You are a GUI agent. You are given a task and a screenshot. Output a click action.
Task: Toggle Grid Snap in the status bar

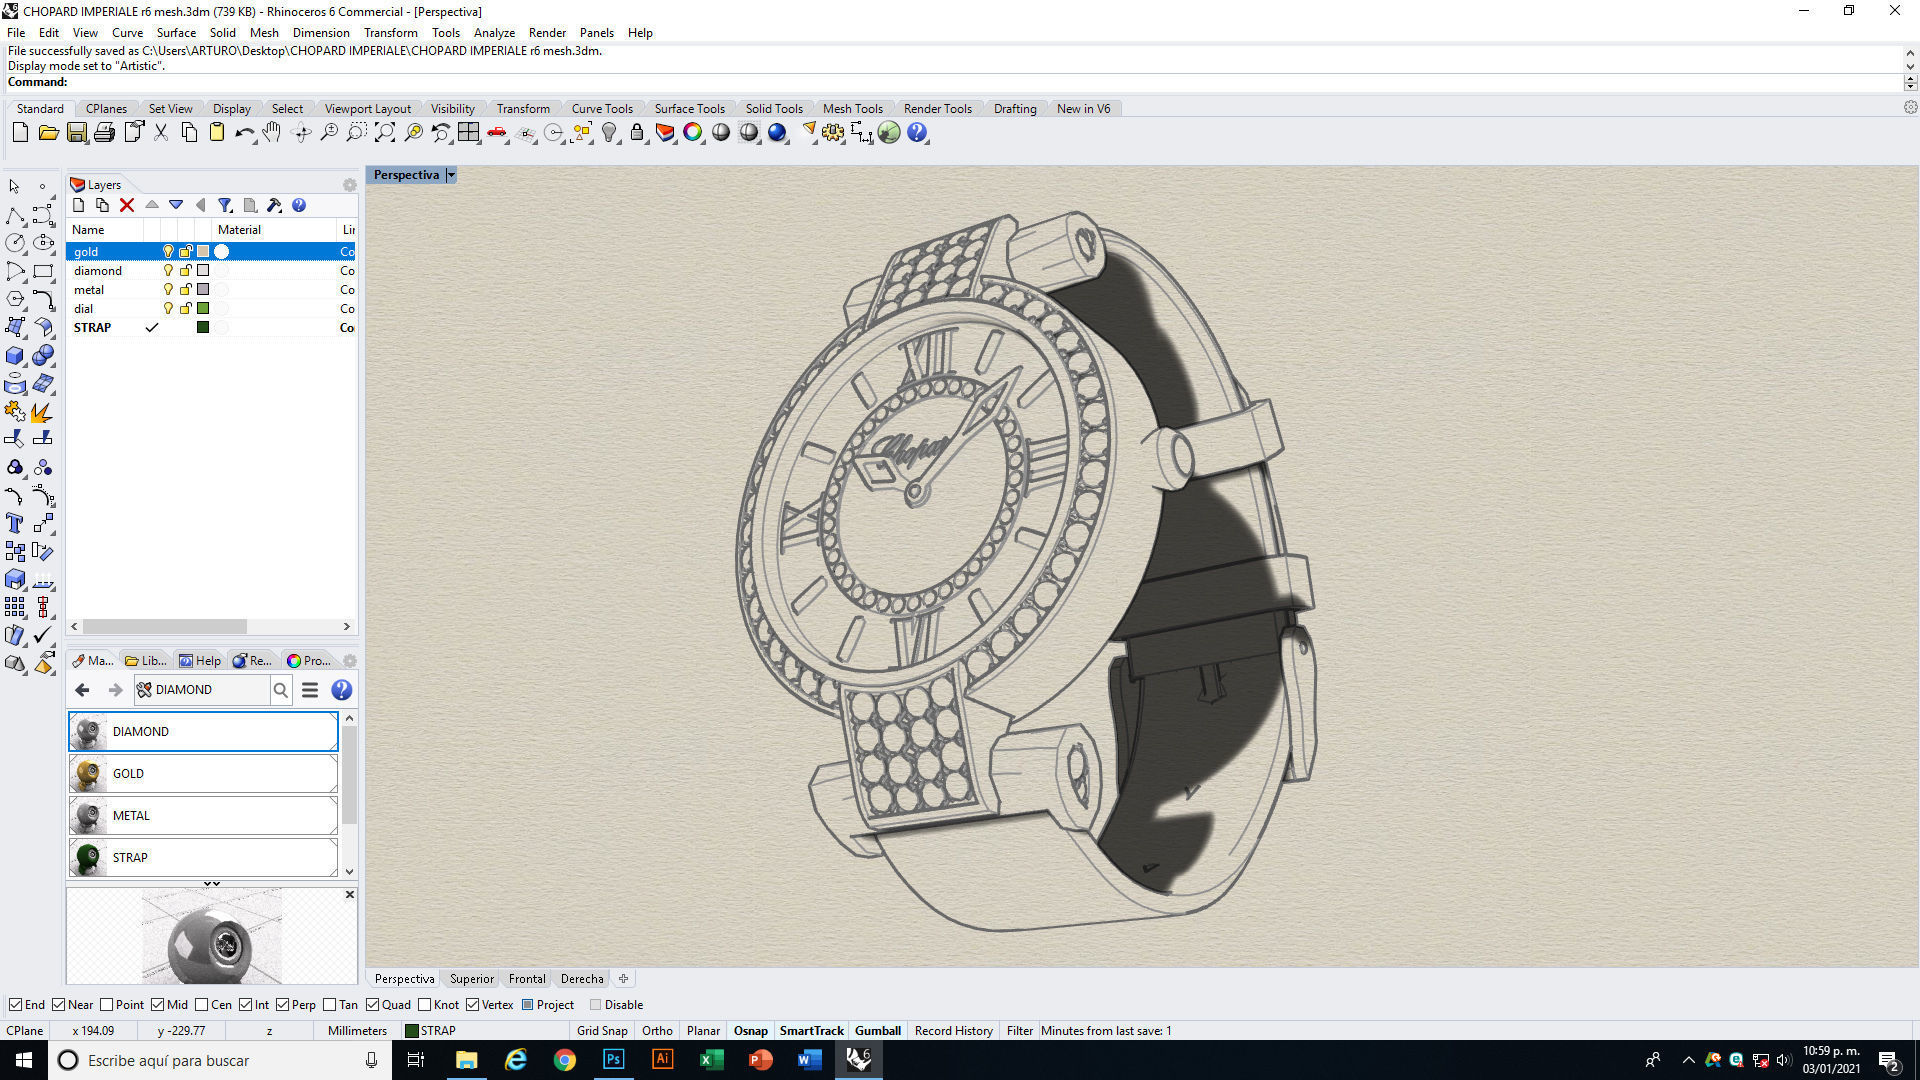pyautogui.click(x=602, y=1031)
